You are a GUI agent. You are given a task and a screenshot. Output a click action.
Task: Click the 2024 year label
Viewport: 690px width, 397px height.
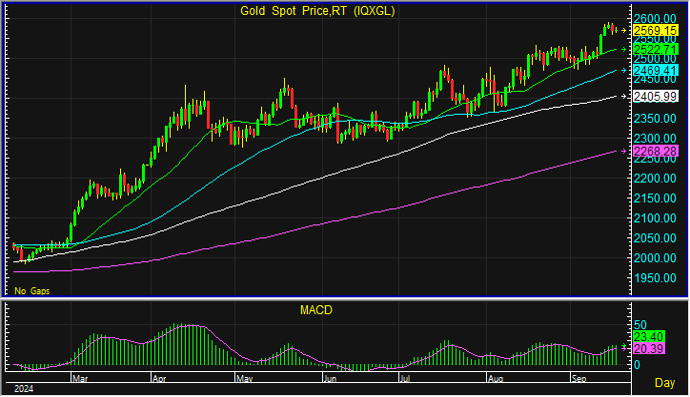pos(24,389)
